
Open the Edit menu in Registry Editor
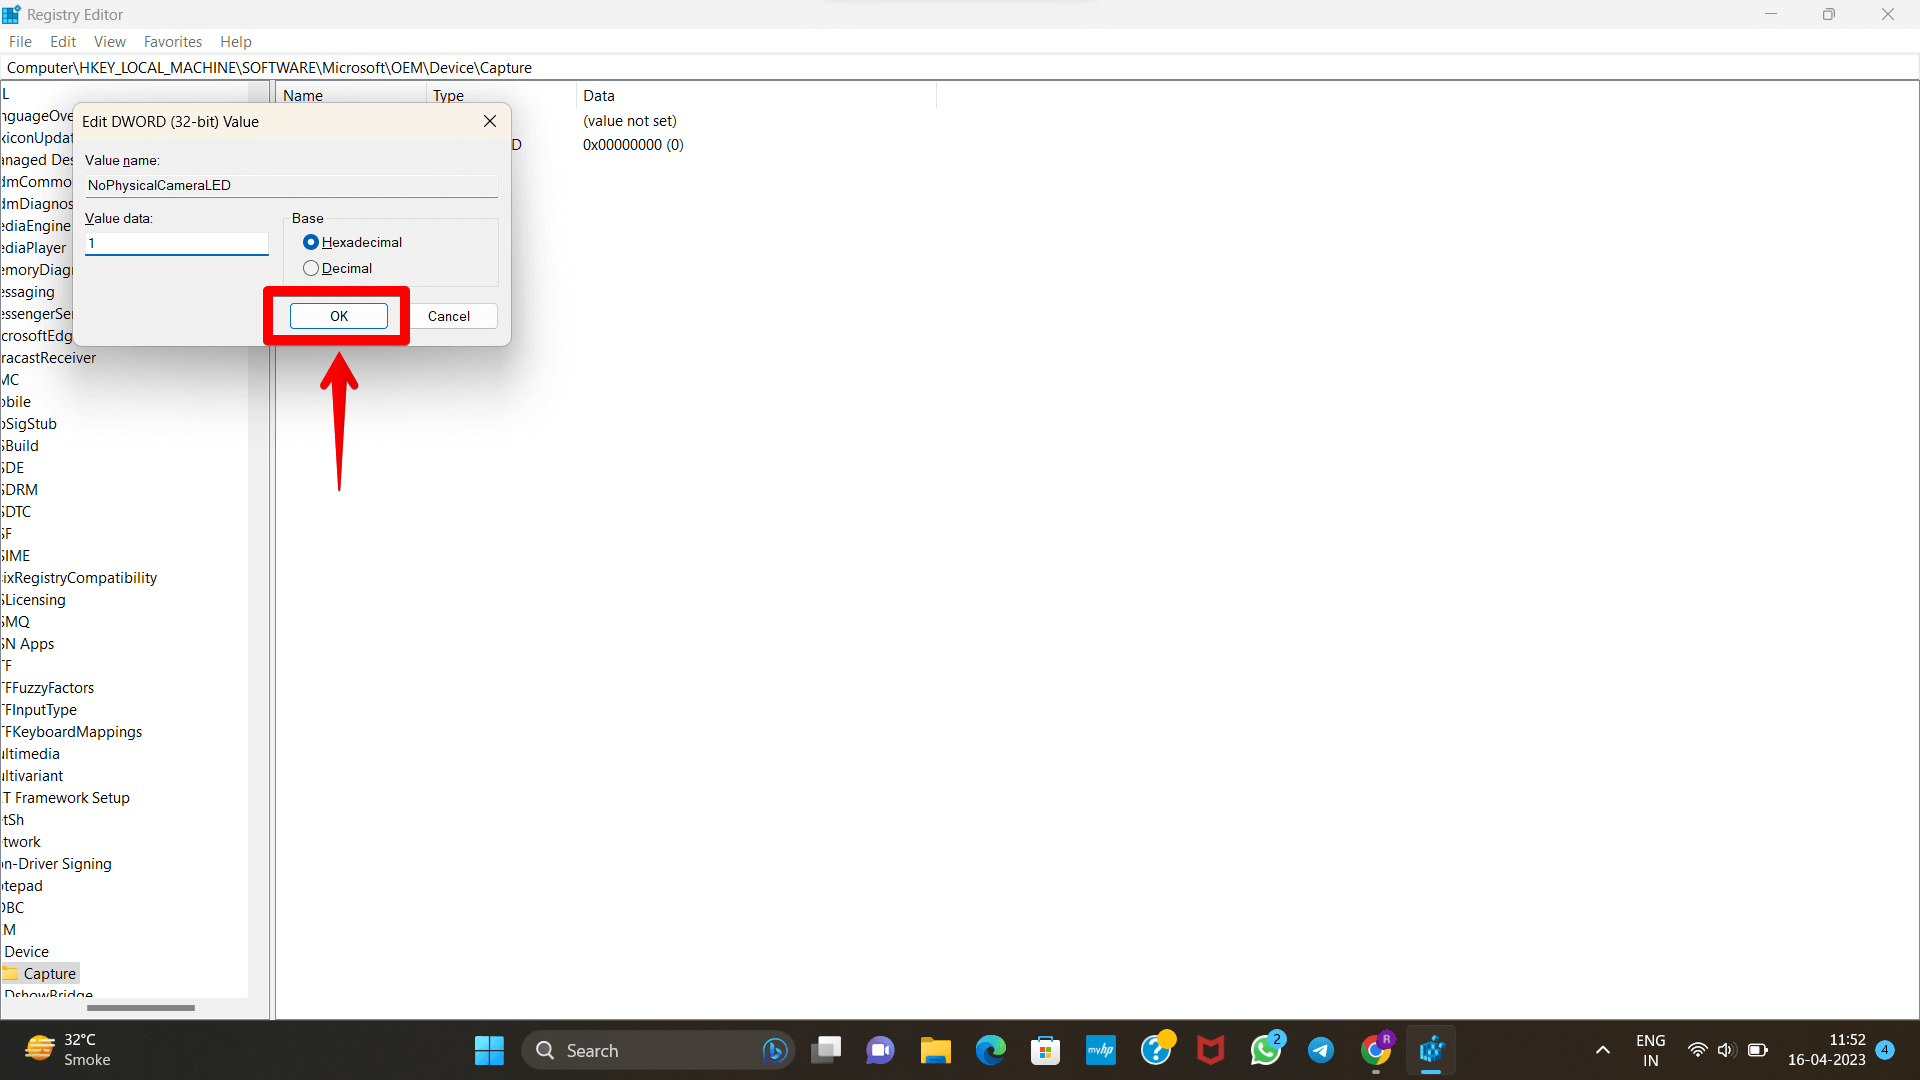(62, 41)
